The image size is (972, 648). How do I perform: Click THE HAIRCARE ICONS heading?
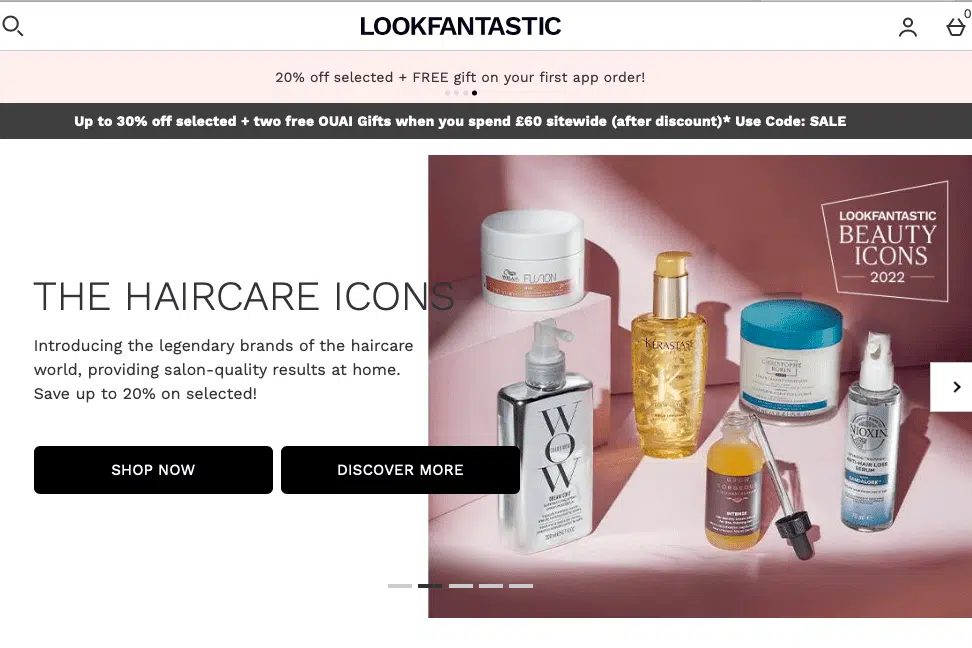244,296
